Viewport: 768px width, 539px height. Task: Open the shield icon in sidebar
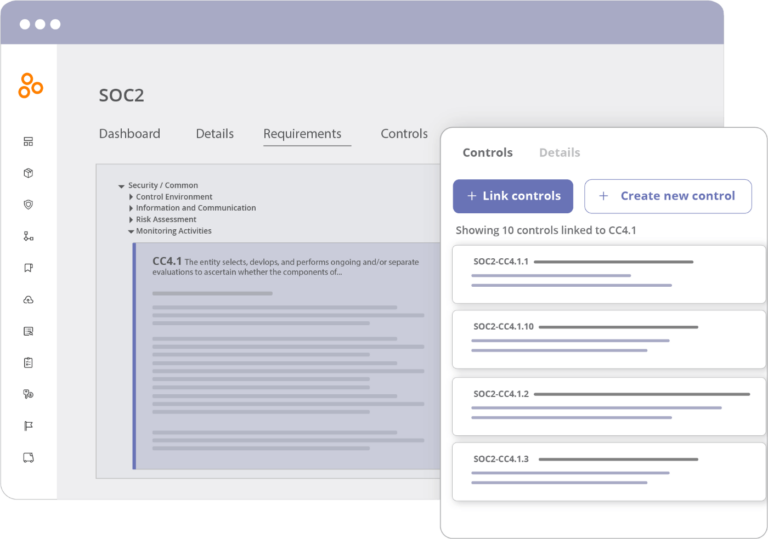tap(28, 204)
